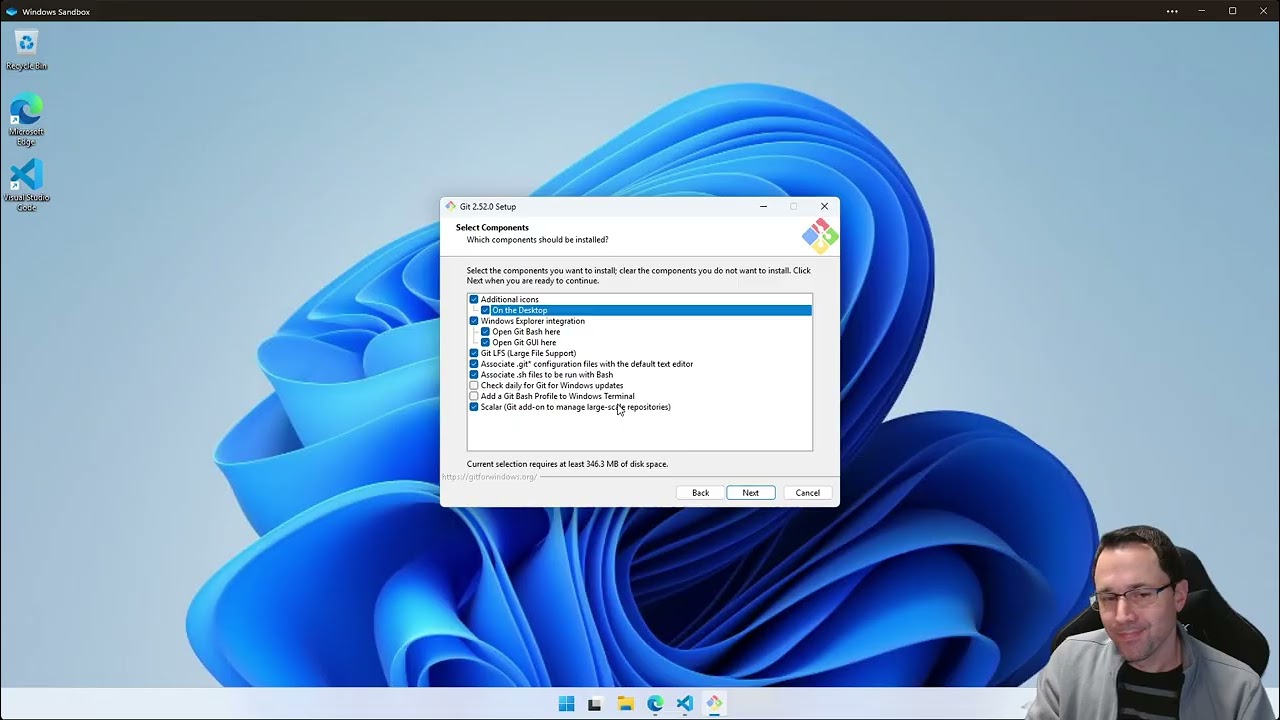Disable Git LFS (Large File Support)
Image resolution: width=1280 pixels, height=720 pixels.
tap(474, 353)
